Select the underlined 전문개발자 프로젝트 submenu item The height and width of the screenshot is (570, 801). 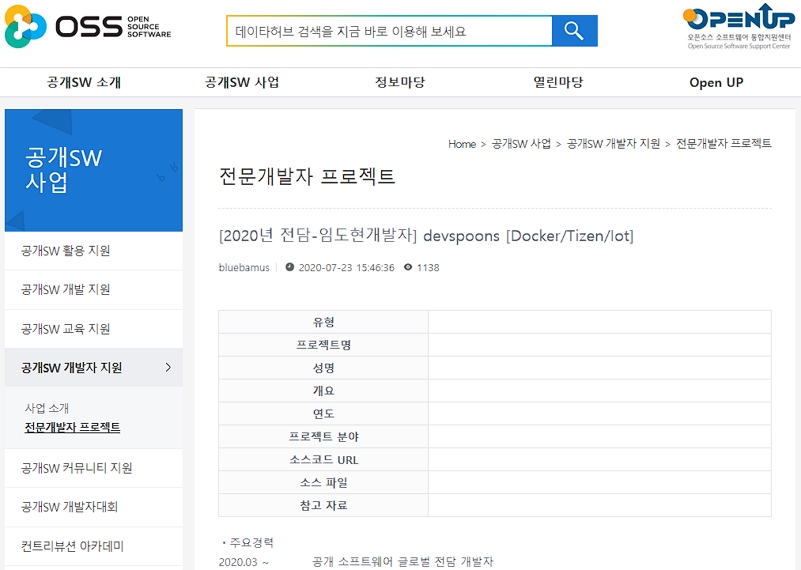72,427
